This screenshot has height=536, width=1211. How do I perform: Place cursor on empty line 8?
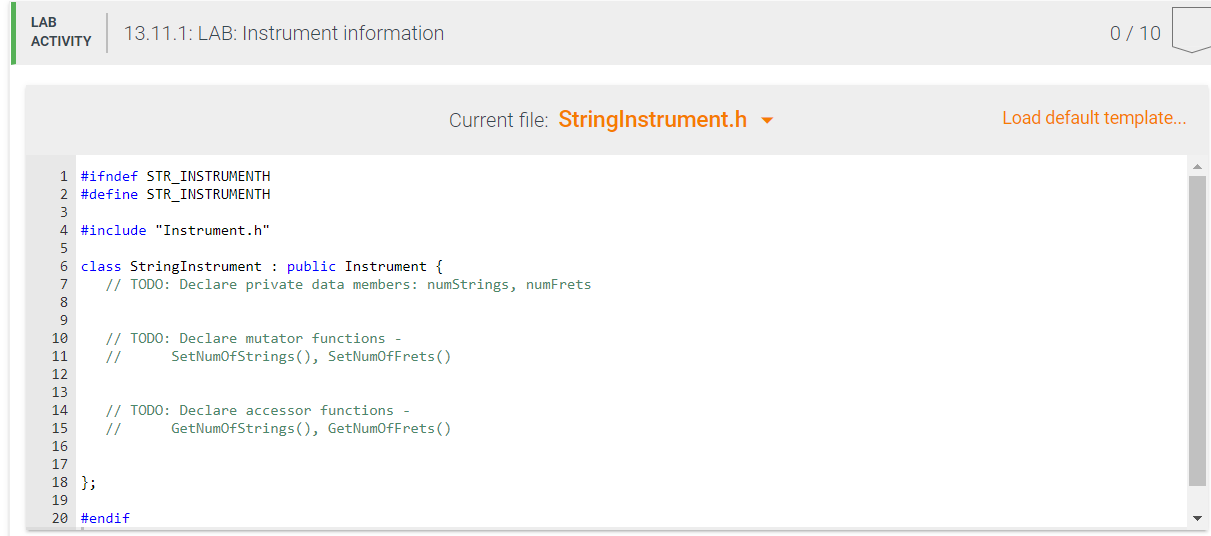pos(630,302)
